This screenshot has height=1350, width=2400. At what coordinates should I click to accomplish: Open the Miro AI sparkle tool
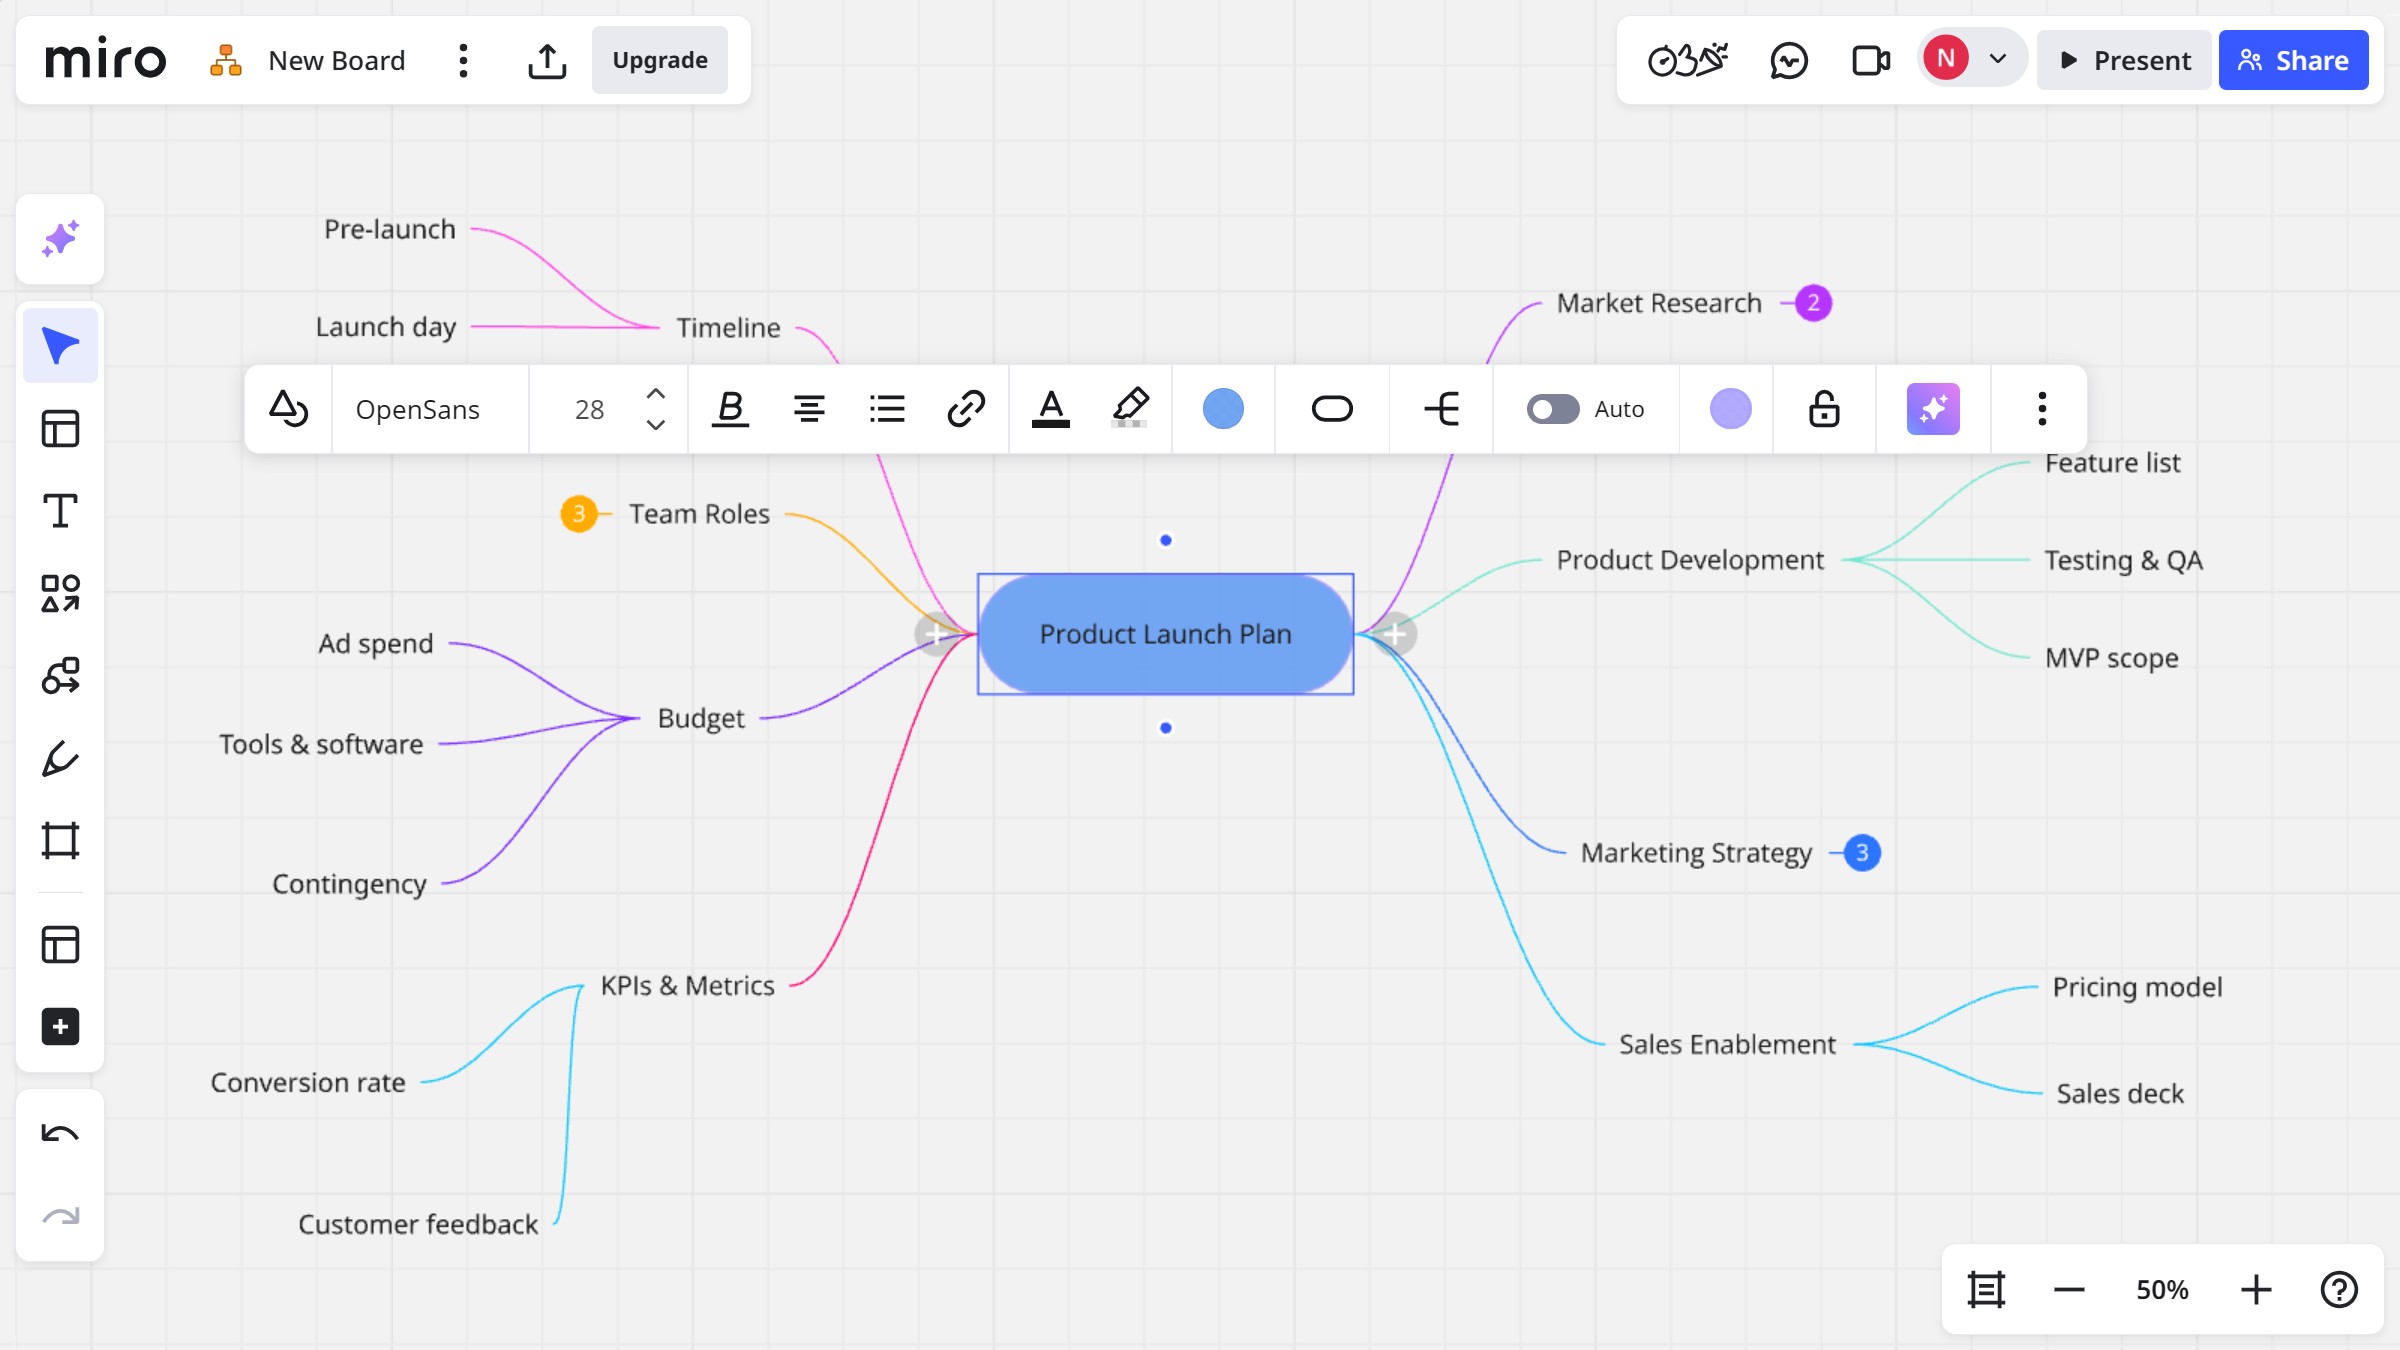pos(60,240)
